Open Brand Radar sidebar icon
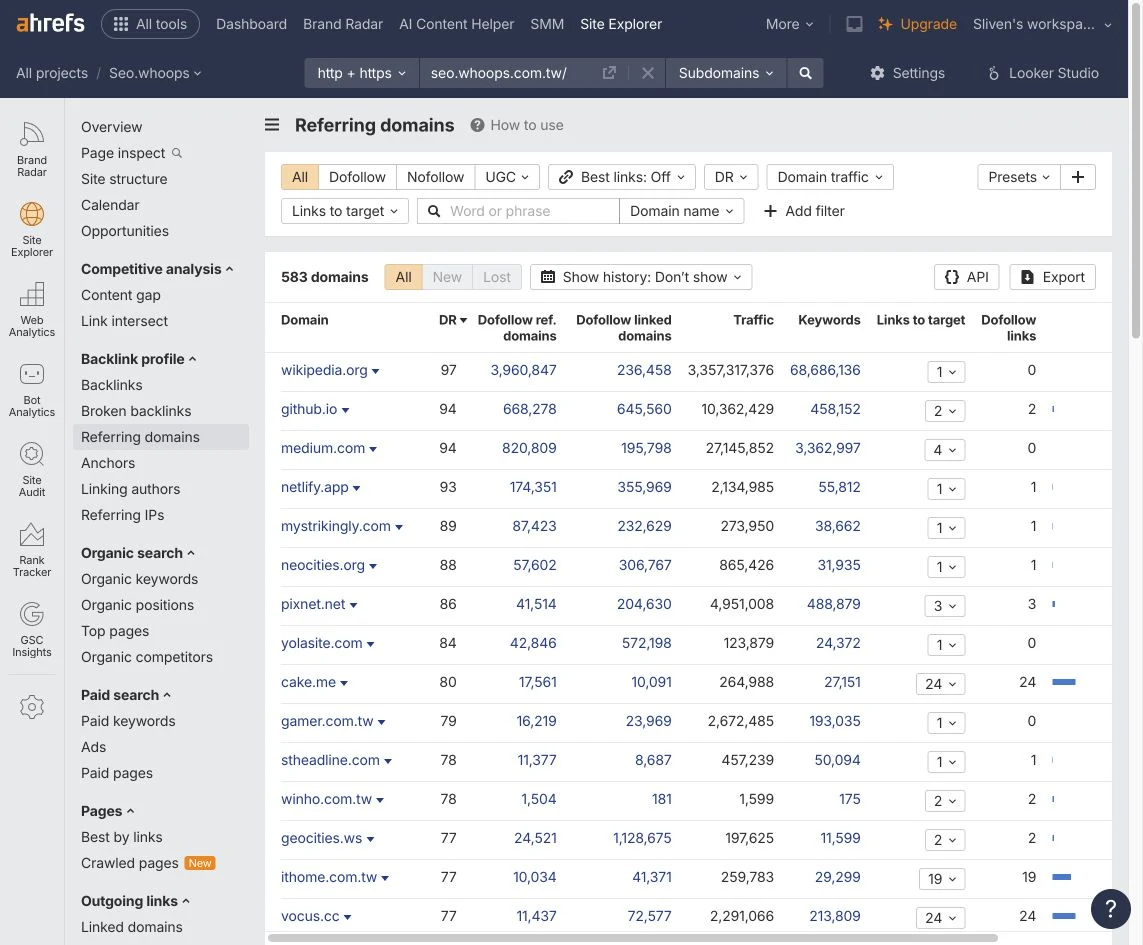This screenshot has height=945, width=1143. click(x=31, y=149)
